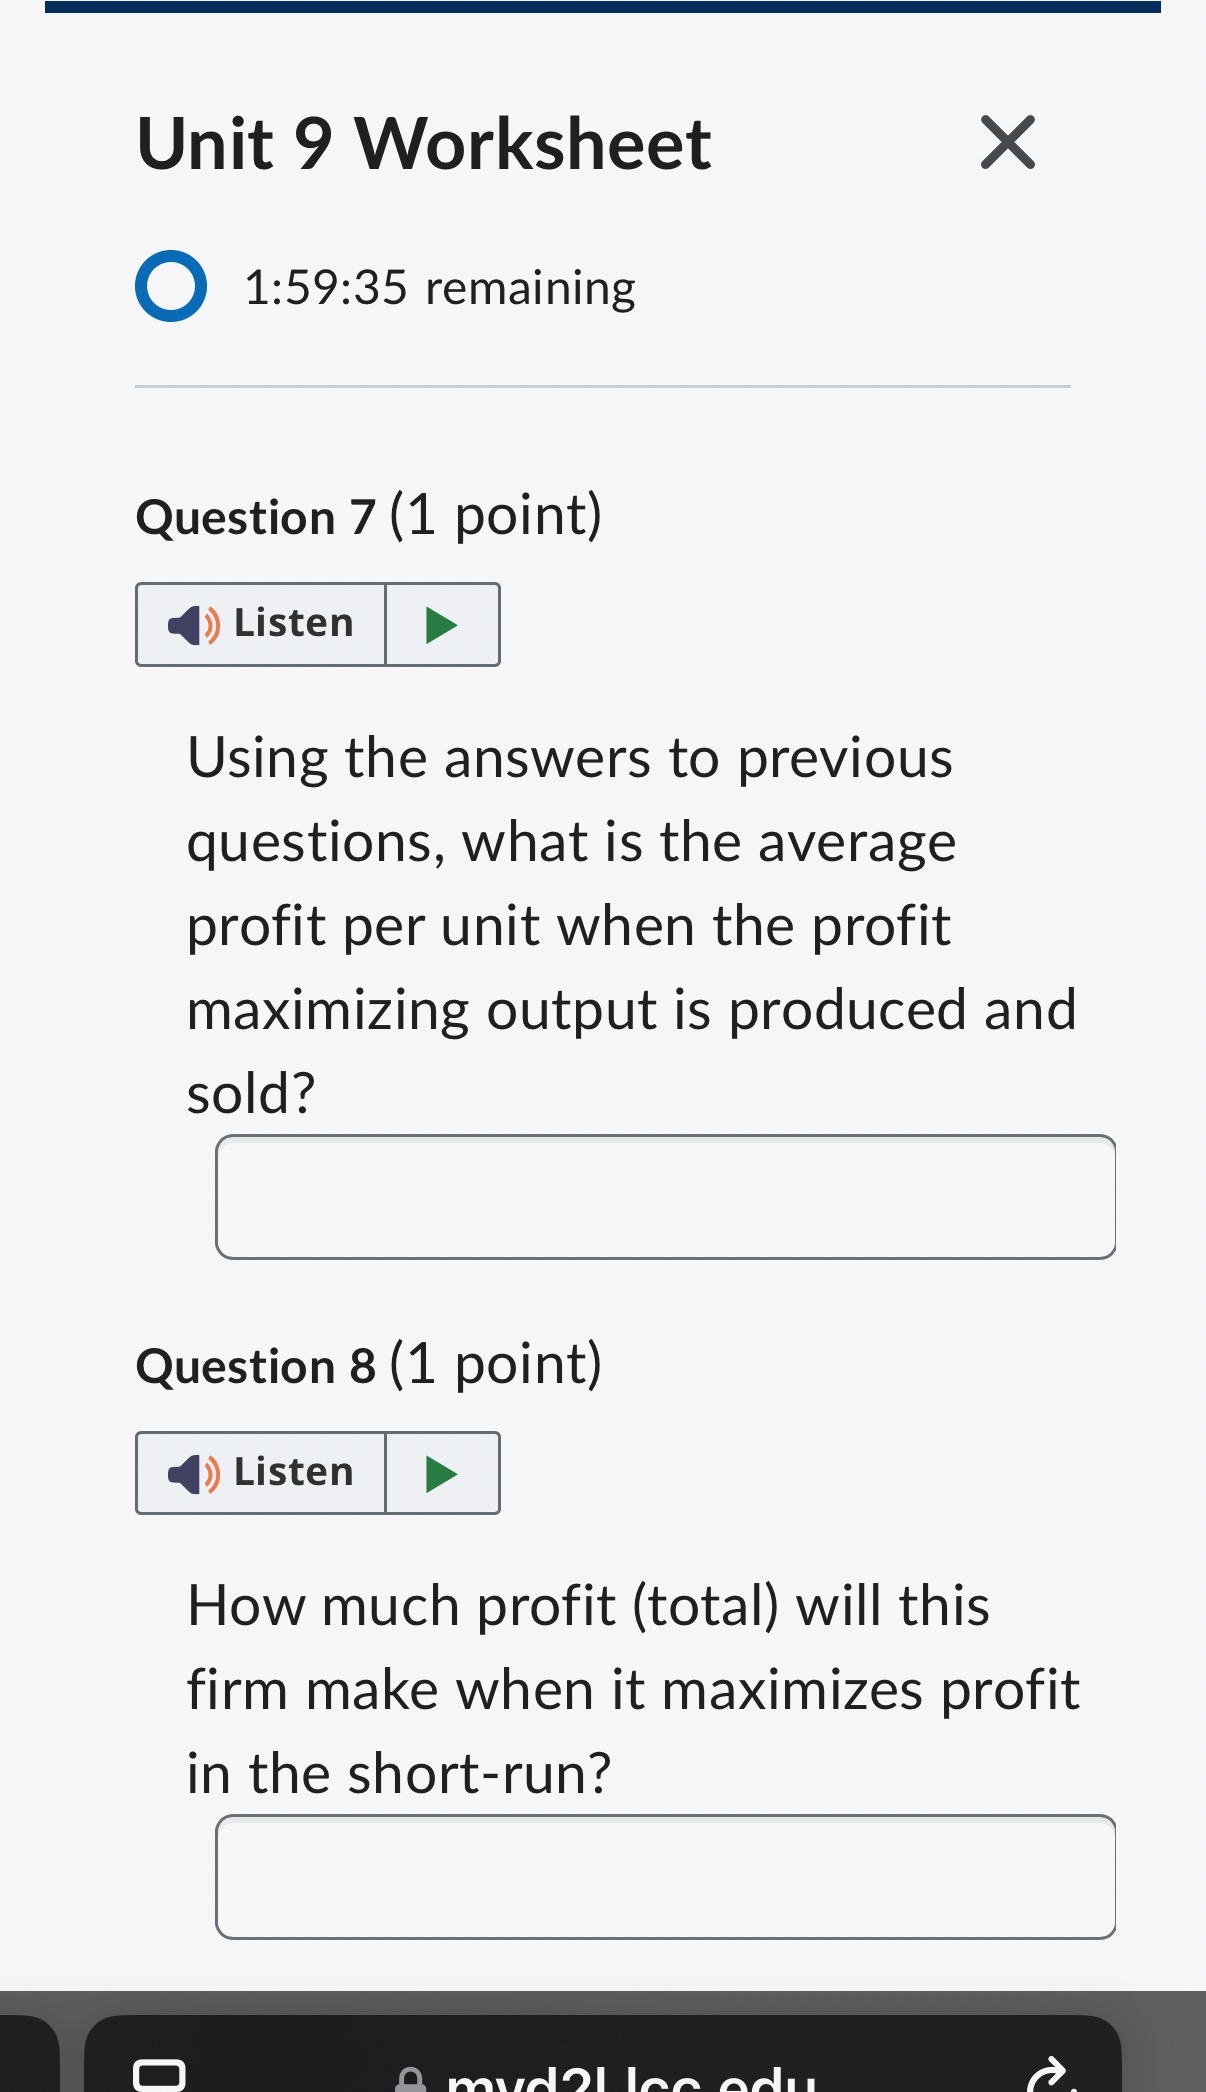This screenshot has height=2092, width=1206.
Task: Start audio playback for Question 8
Action: (x=441, y=1472)
